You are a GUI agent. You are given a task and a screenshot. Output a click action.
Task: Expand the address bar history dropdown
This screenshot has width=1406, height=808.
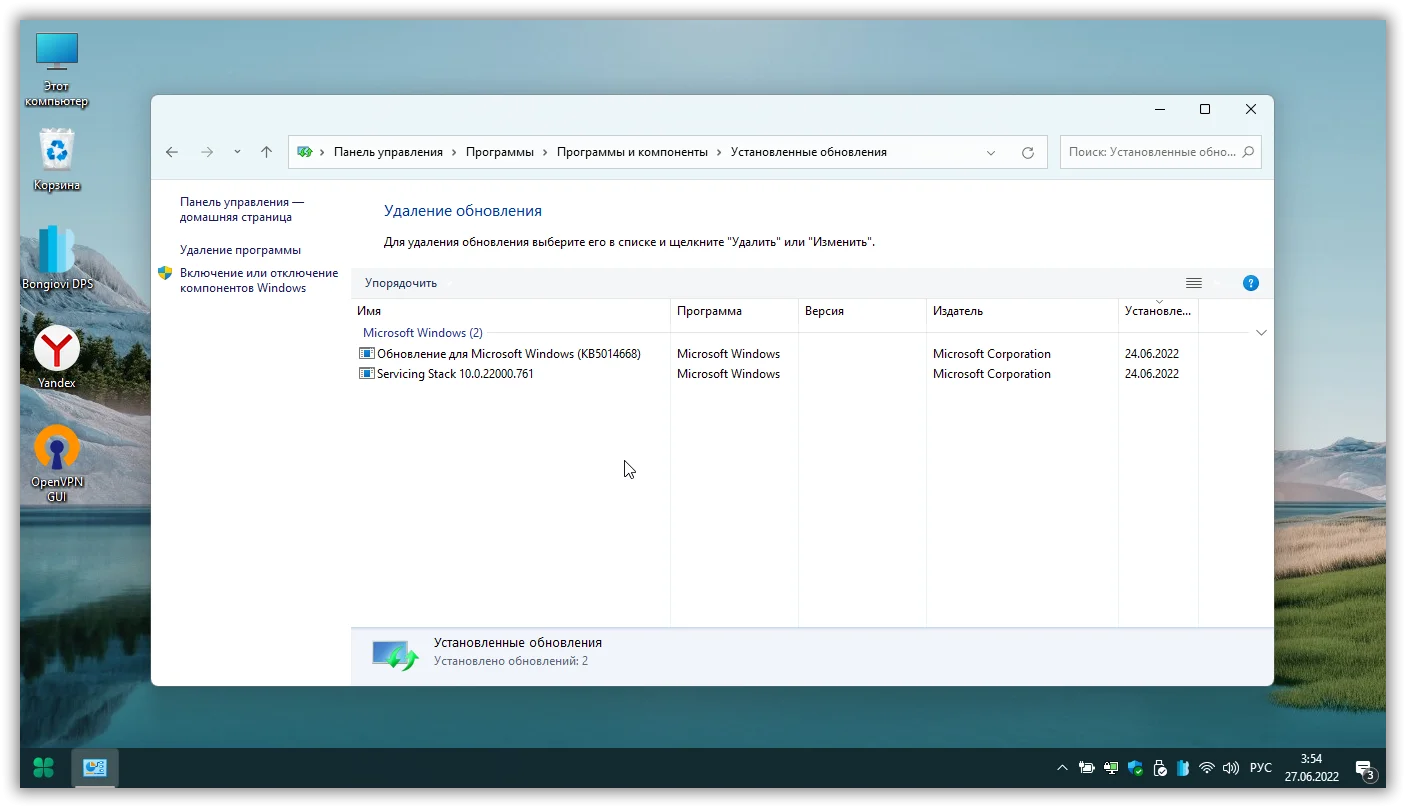point(991,153)
